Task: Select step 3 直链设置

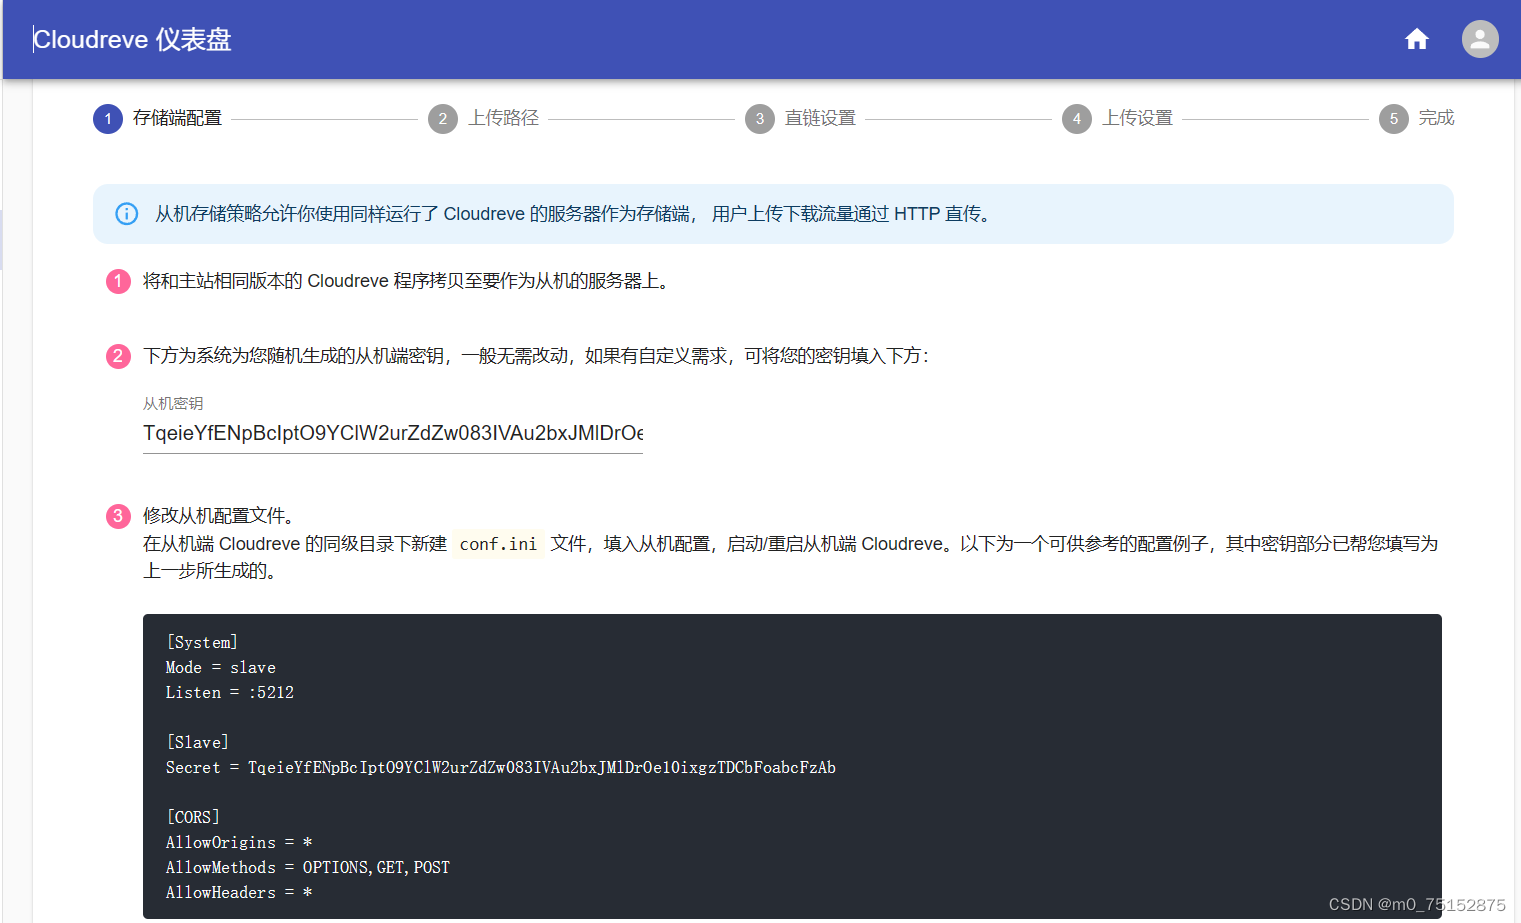Action: click(x=801, y=118)
